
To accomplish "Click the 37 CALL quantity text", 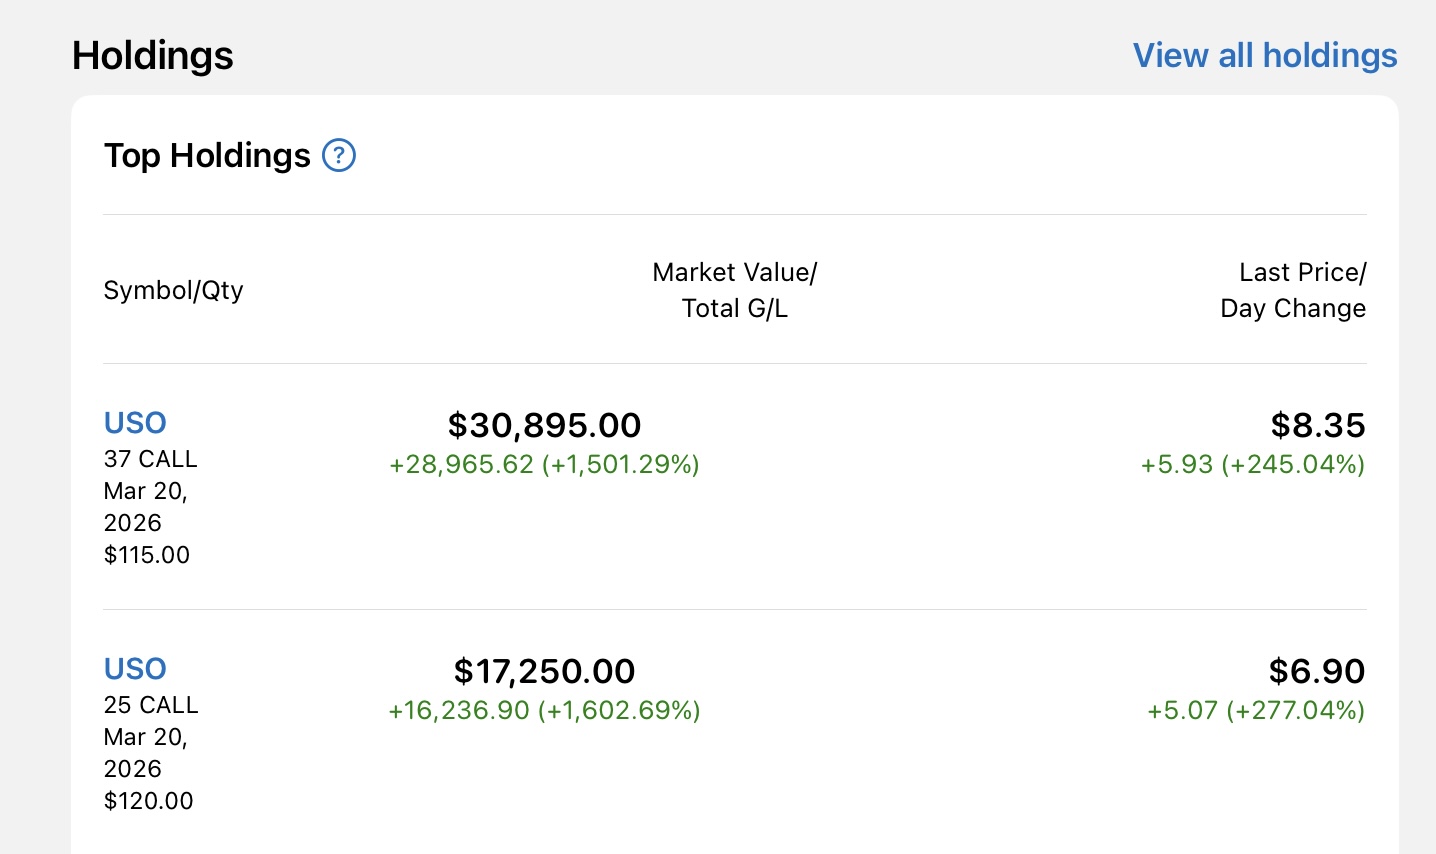I will [151, 459].
